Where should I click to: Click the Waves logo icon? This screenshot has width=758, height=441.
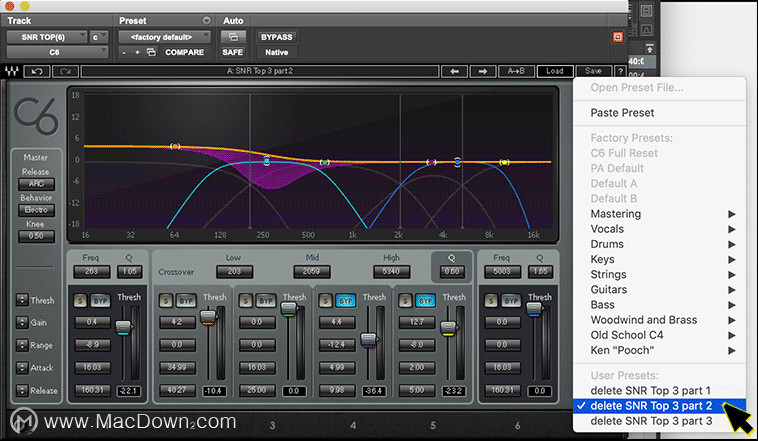(x=12, y=72)
